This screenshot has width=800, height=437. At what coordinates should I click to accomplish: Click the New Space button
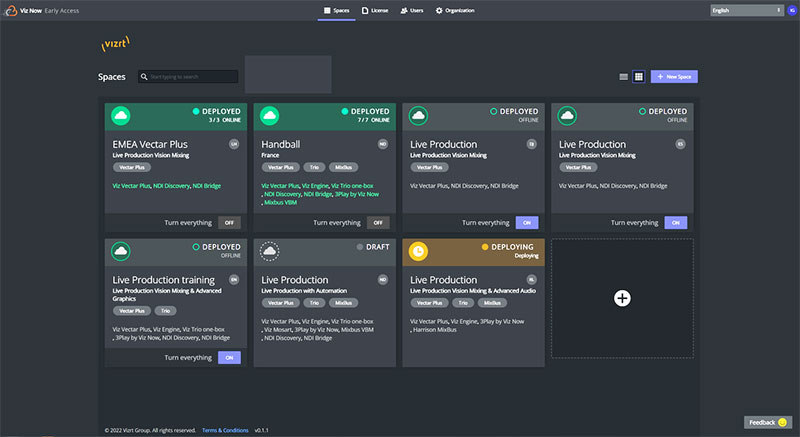pyautogui.click(x=674, y=76)
